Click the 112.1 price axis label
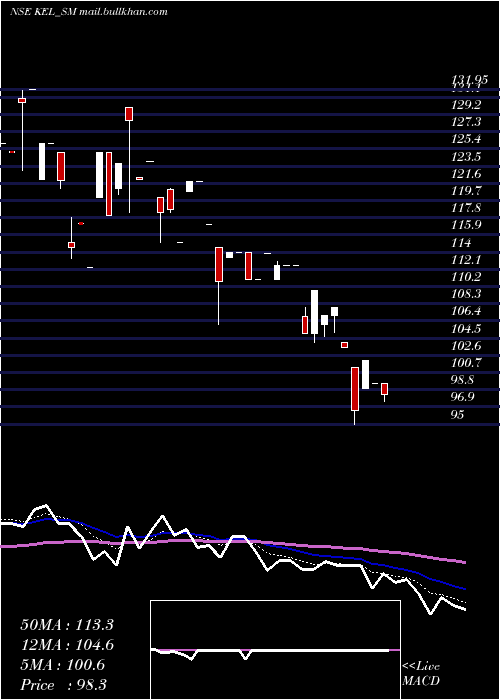 pos(466,260)
